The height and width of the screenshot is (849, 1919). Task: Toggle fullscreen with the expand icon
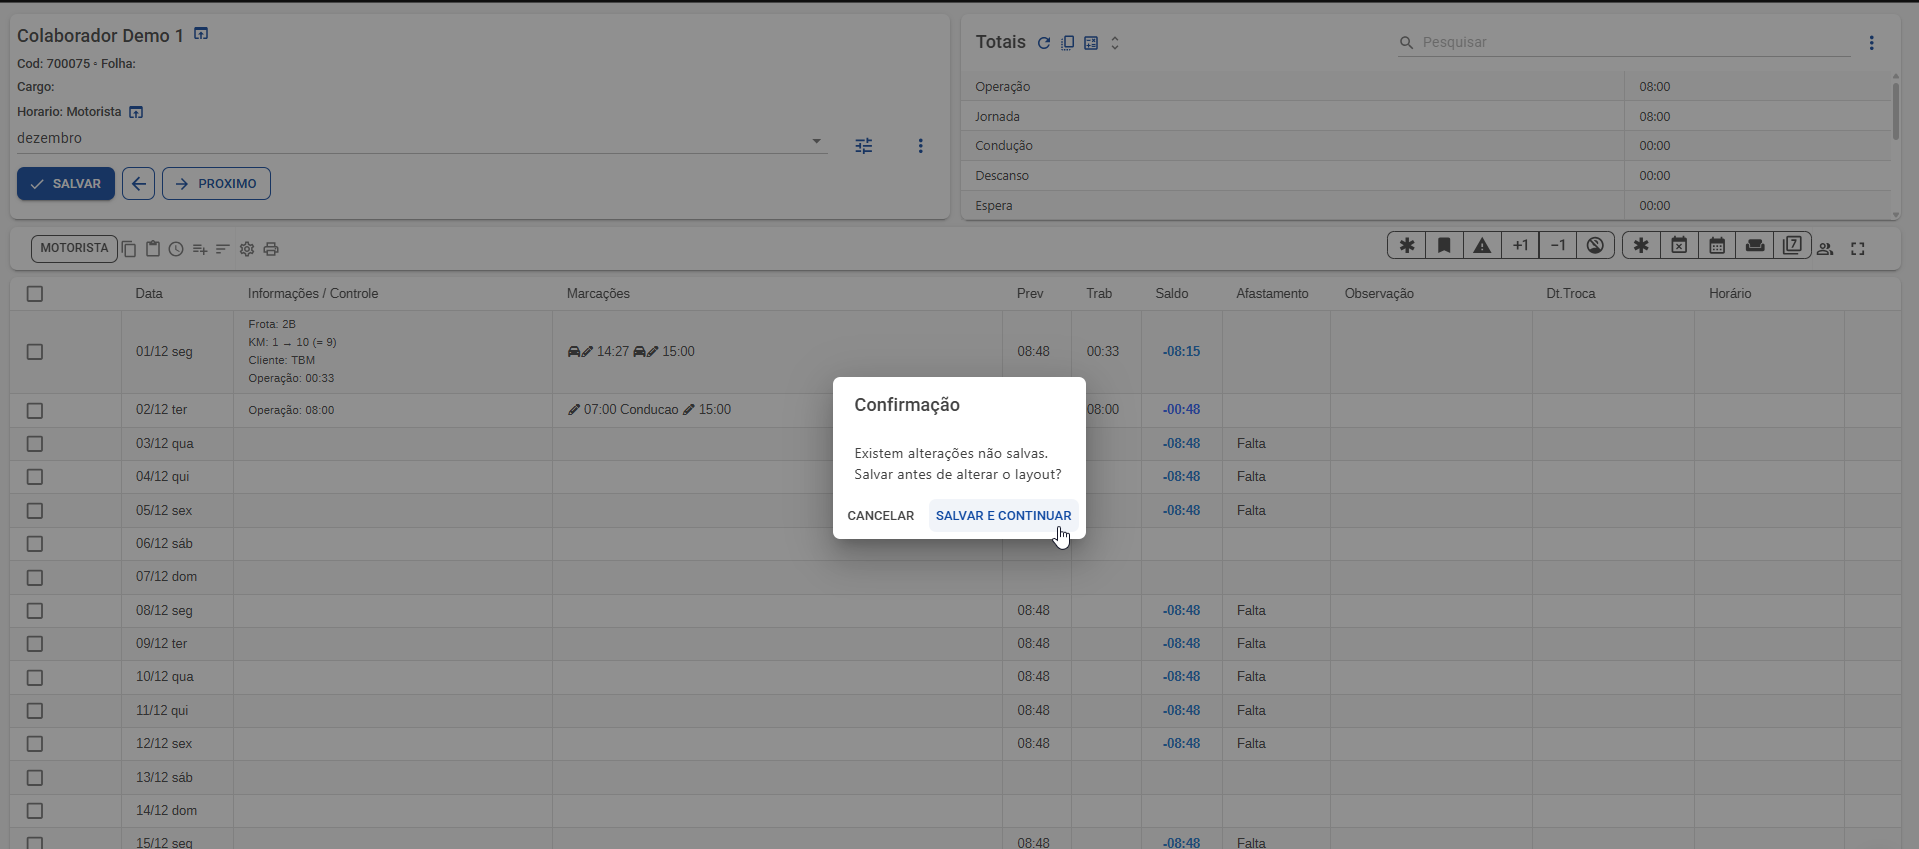(x=1858, y=249)
